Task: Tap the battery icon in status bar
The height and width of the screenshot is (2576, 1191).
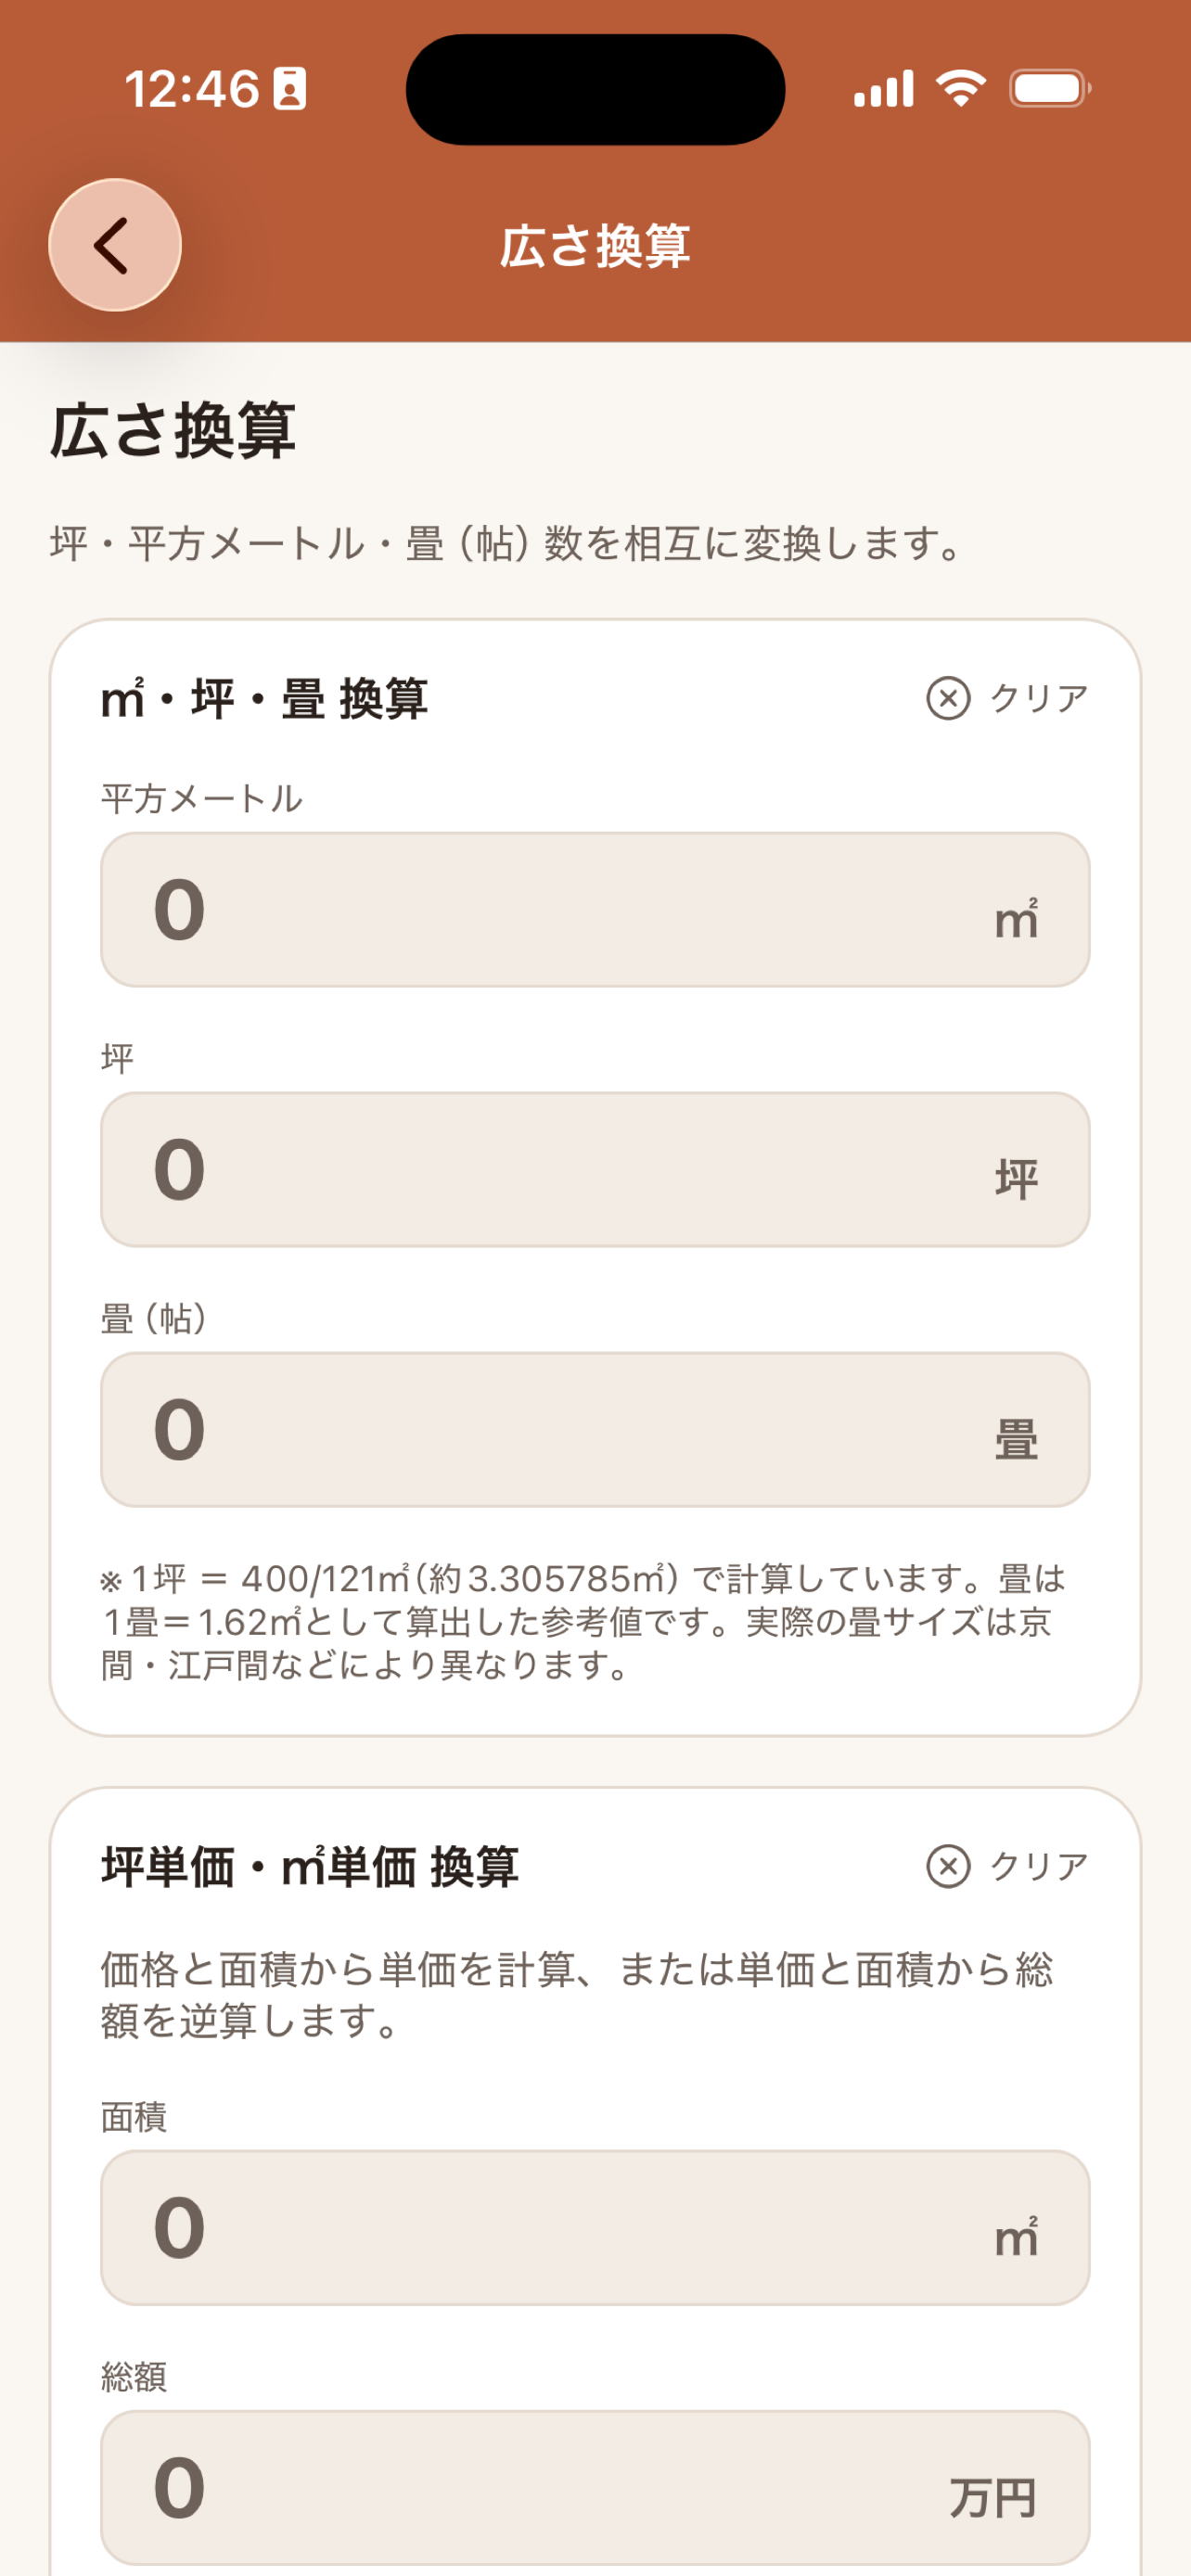Action: (1050, 89)
